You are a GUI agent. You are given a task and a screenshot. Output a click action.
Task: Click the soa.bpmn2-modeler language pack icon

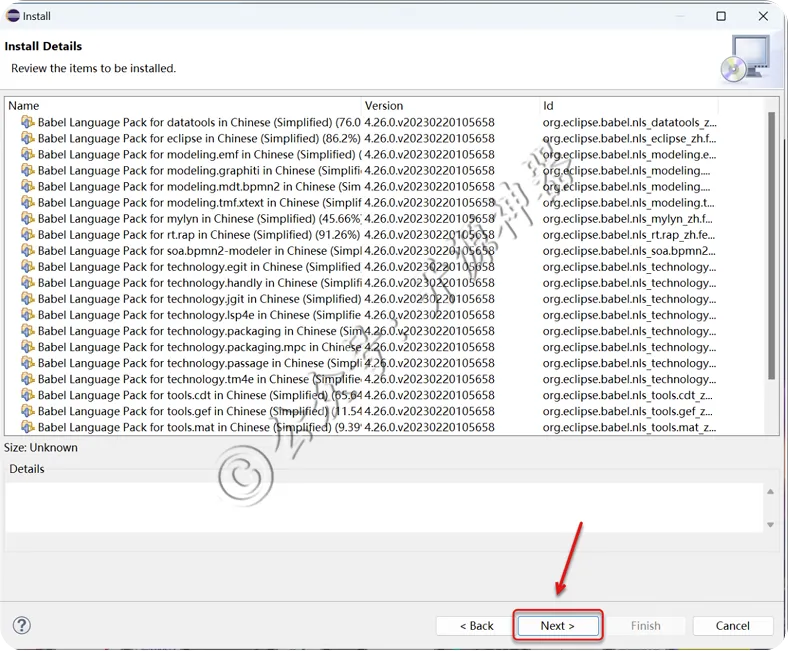coord(28,251)
